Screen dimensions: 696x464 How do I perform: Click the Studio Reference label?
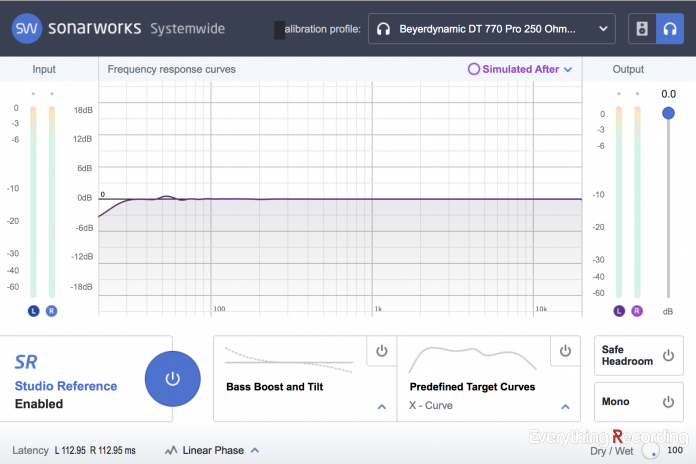tap(66, 386)
